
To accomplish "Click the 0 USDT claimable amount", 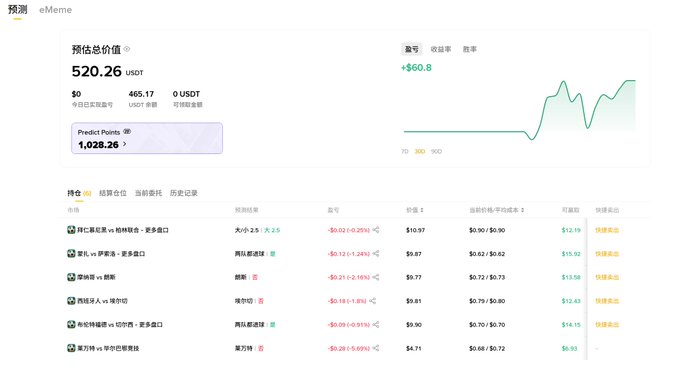I will tap(186, 94).
